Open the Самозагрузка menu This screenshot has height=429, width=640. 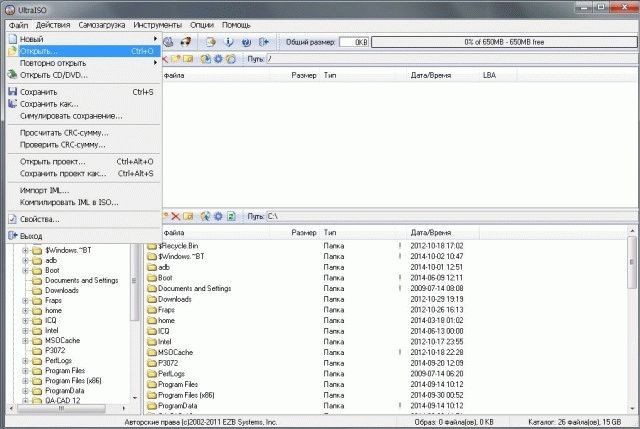(x=102, y=25)
